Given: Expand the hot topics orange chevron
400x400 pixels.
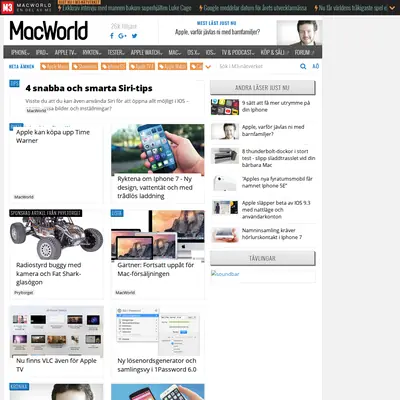Looking at the screenshot, I should (x=208, y=67).
